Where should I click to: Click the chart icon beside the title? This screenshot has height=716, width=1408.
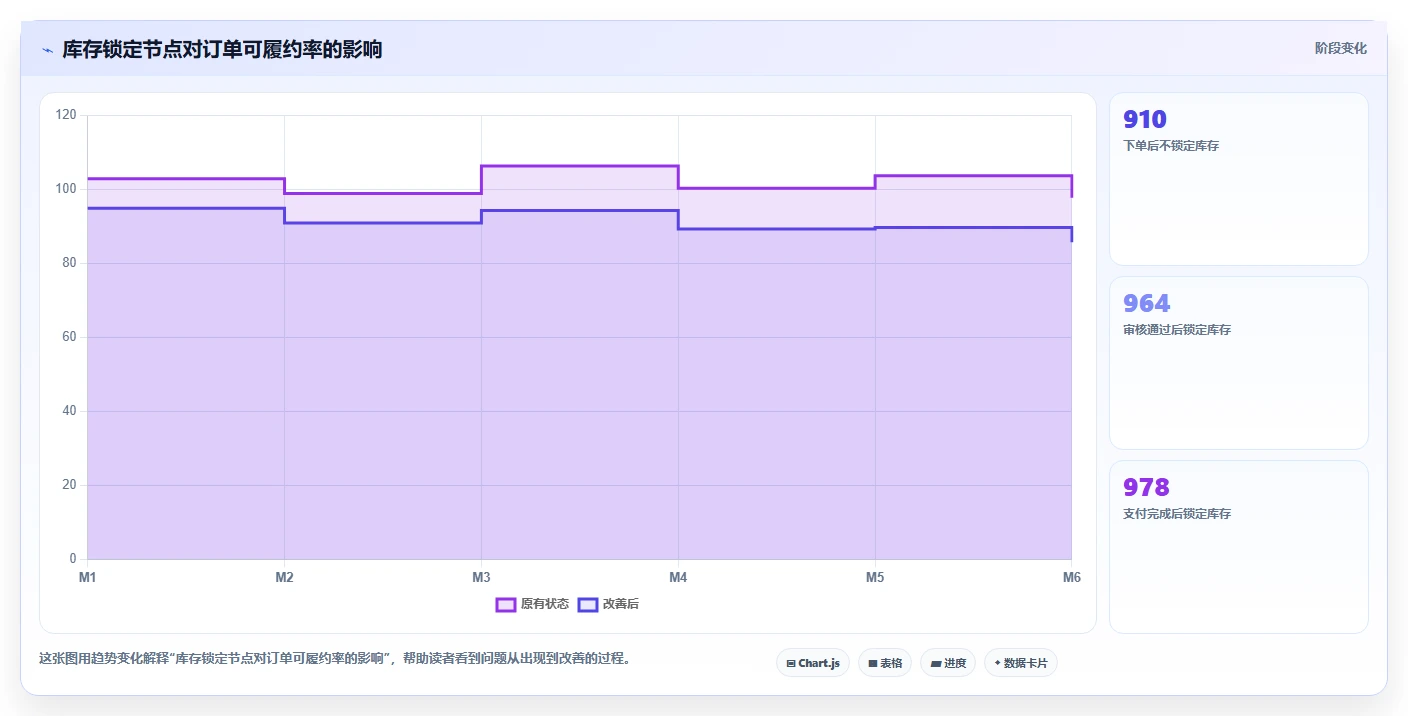47,50
